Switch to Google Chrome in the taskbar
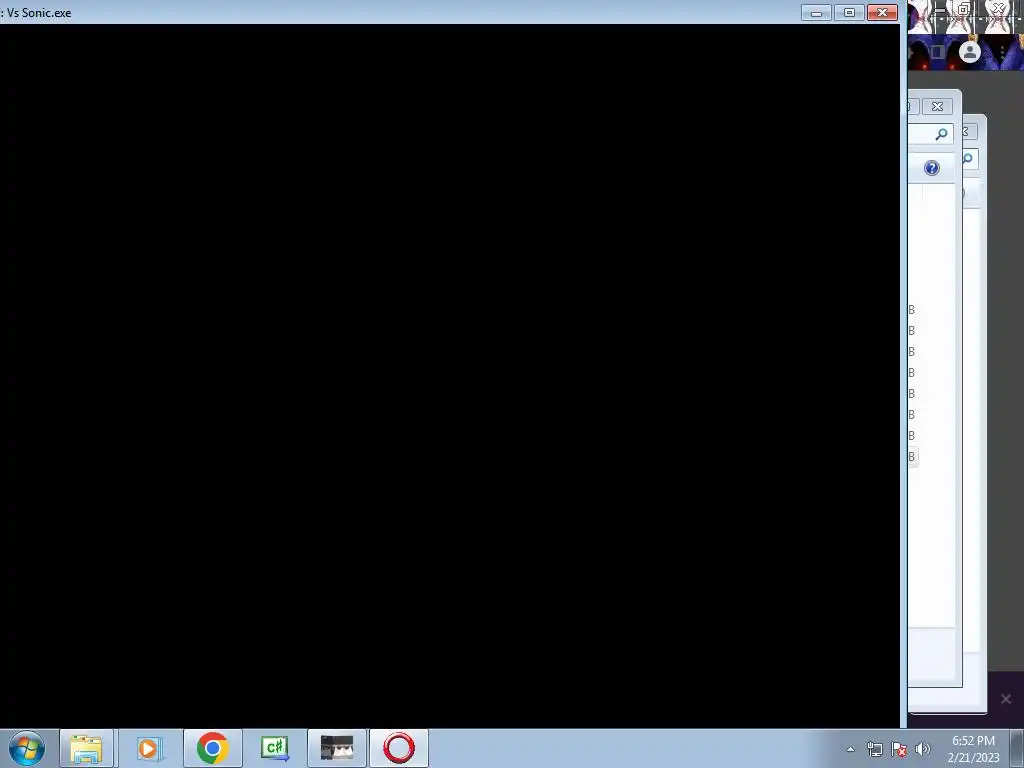 pos(212,748)
